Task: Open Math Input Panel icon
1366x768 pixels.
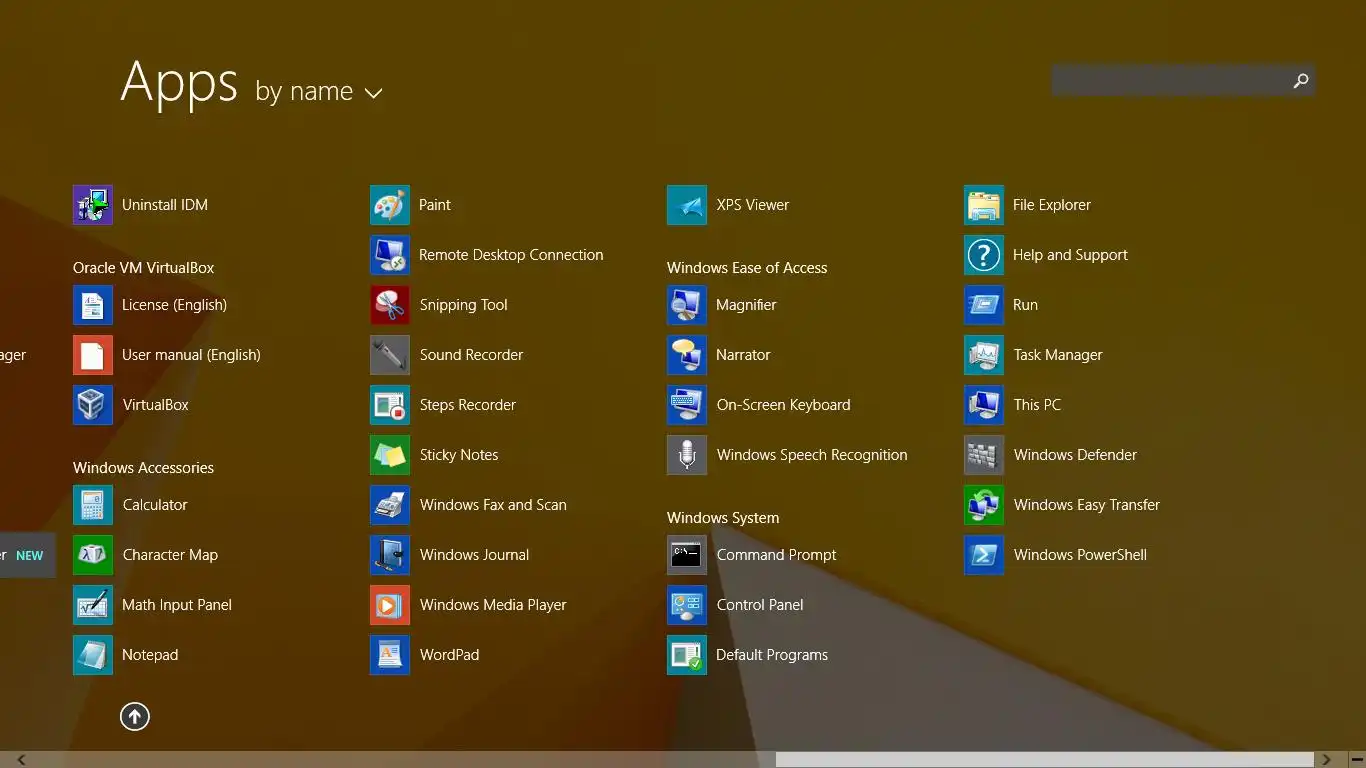Action: [93, 605]
